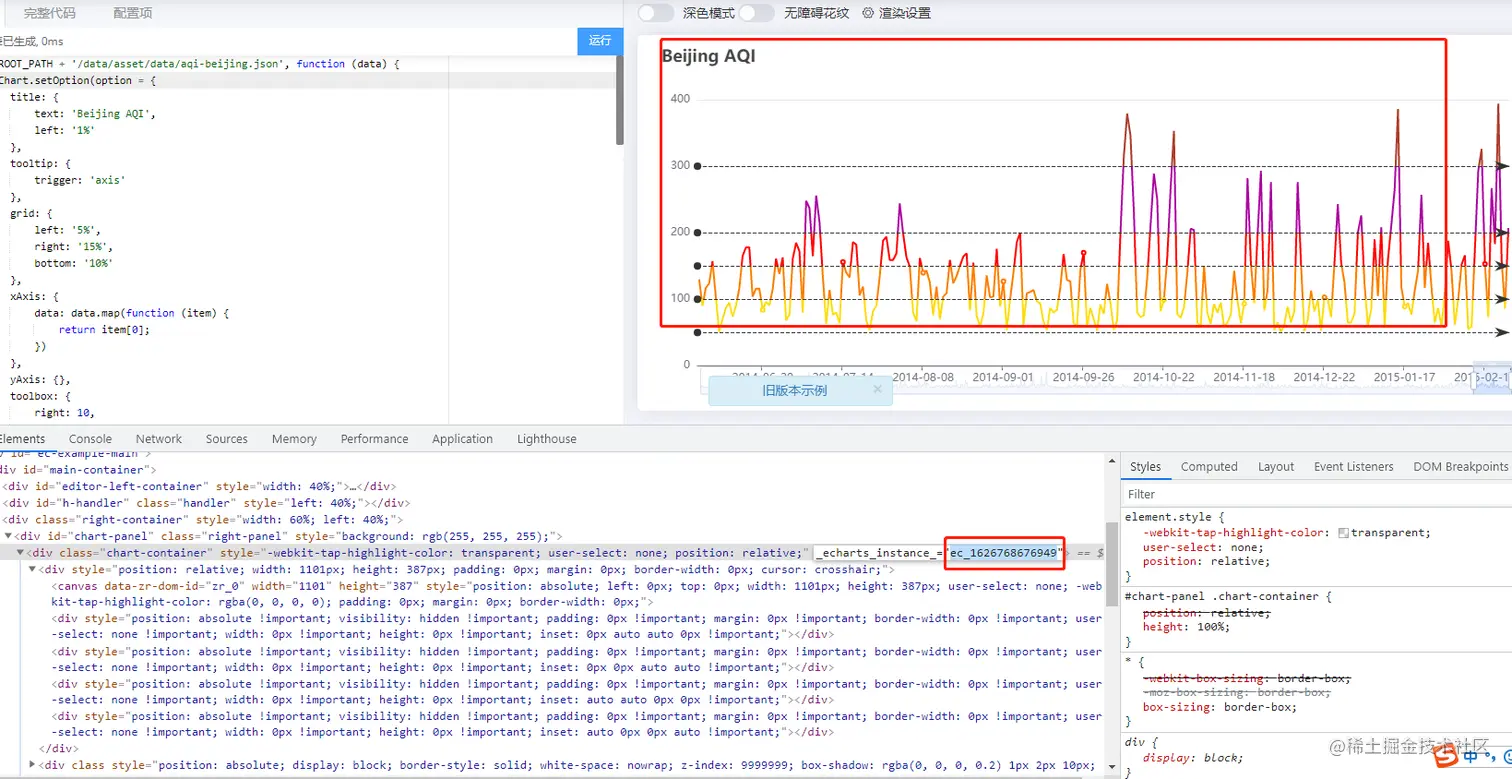
Task: Click the 400 y-axis label
Action: tap(680, 98)
